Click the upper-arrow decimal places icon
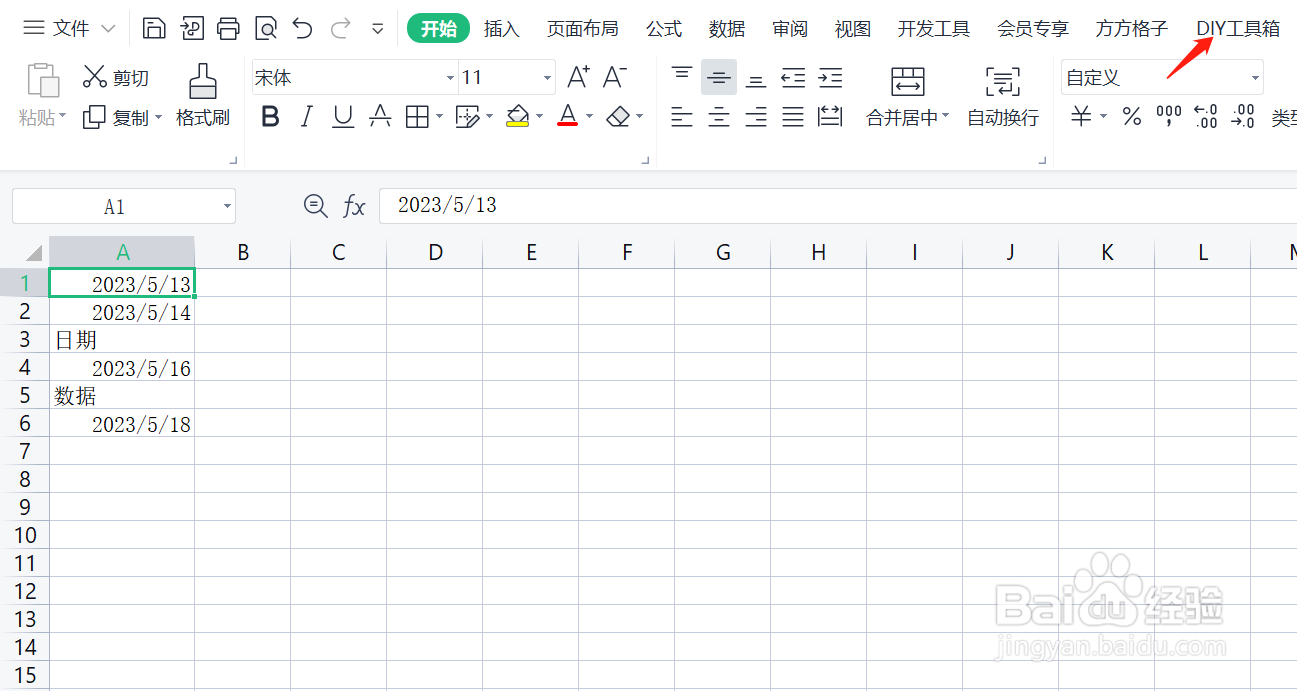This screenshot has height=691, width=1297. 1206,117
